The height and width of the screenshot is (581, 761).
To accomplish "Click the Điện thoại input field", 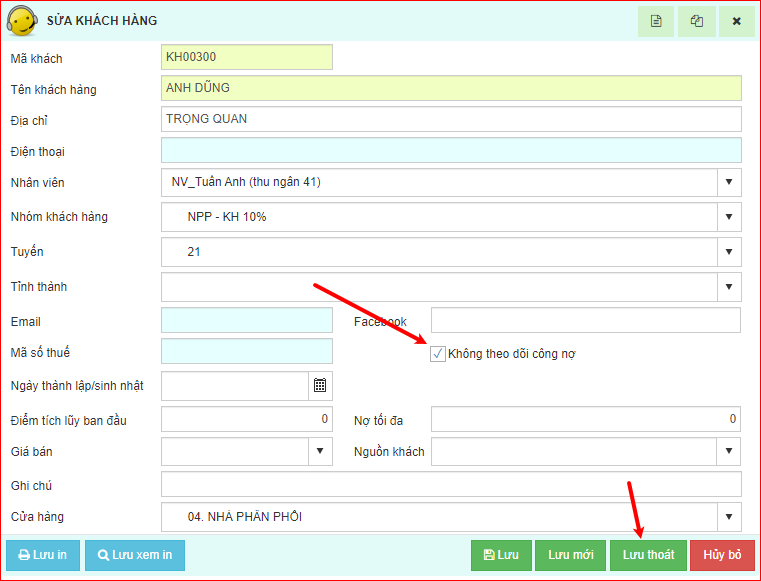I will tap(451, 151).
